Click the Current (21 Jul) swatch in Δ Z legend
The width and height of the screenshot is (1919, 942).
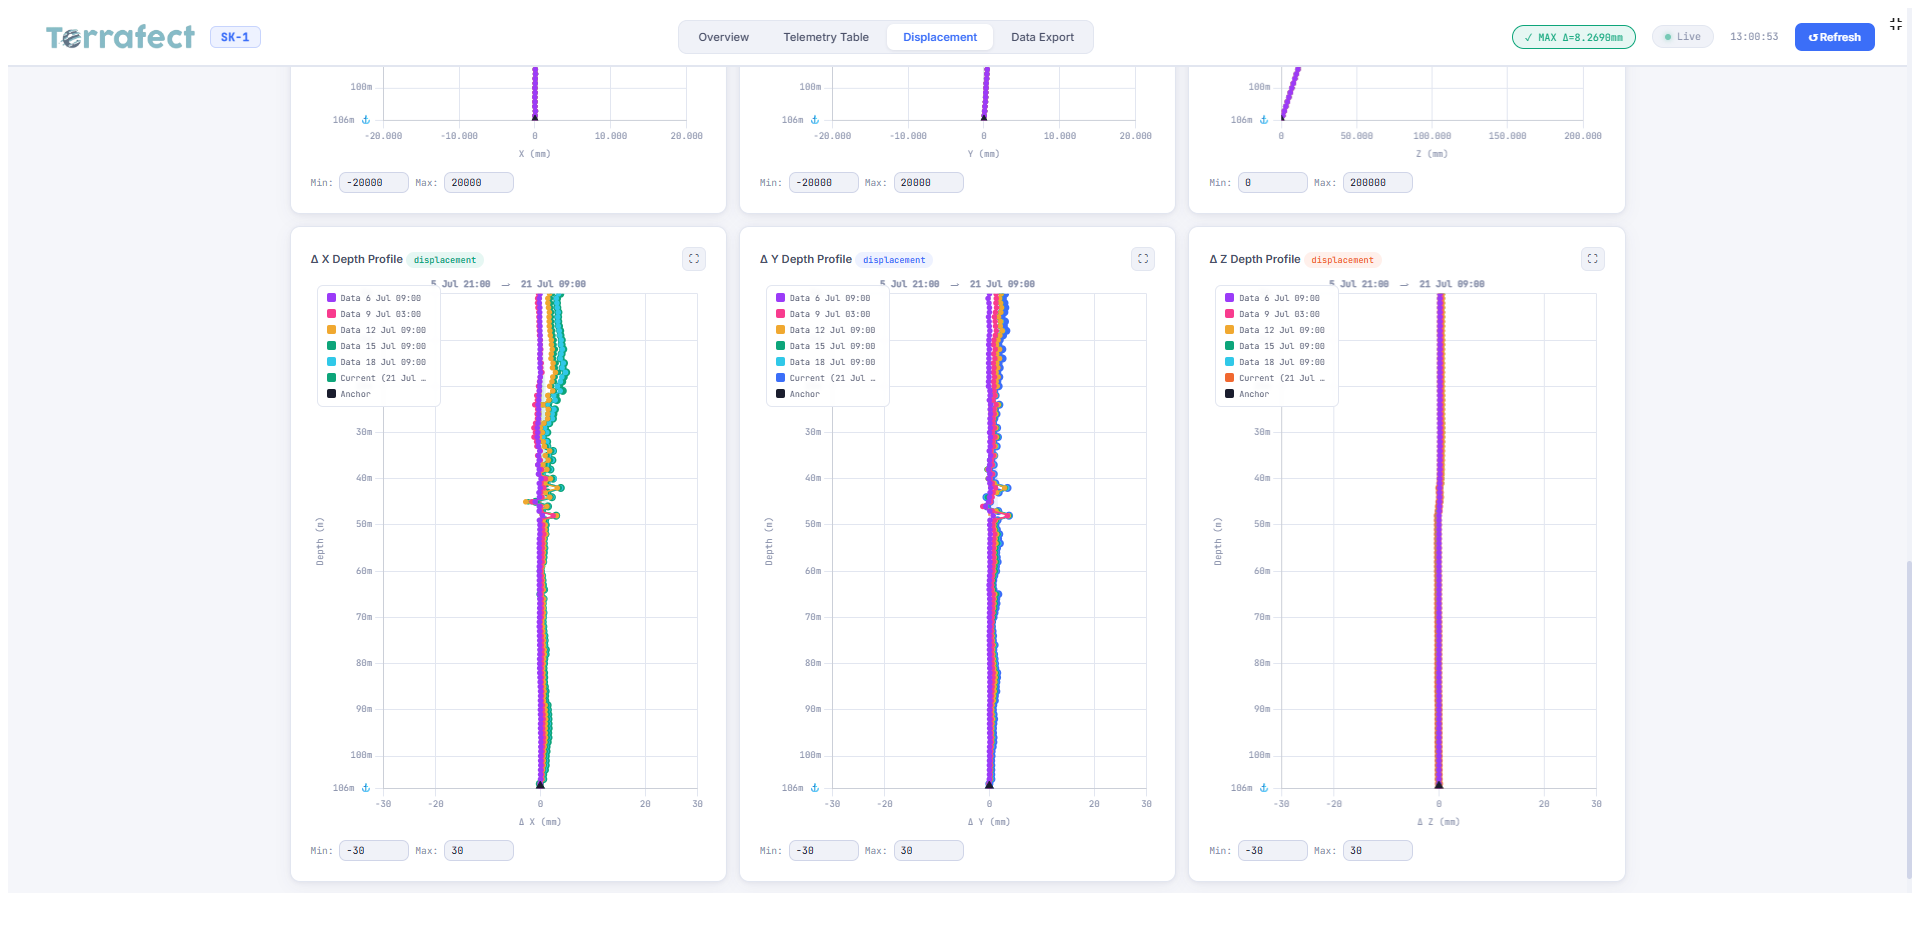(1229, 378)
